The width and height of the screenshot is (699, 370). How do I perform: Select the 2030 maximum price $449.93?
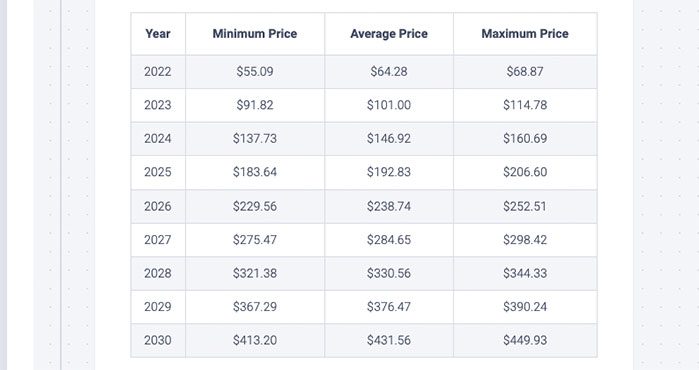click(x=525, y=341)
